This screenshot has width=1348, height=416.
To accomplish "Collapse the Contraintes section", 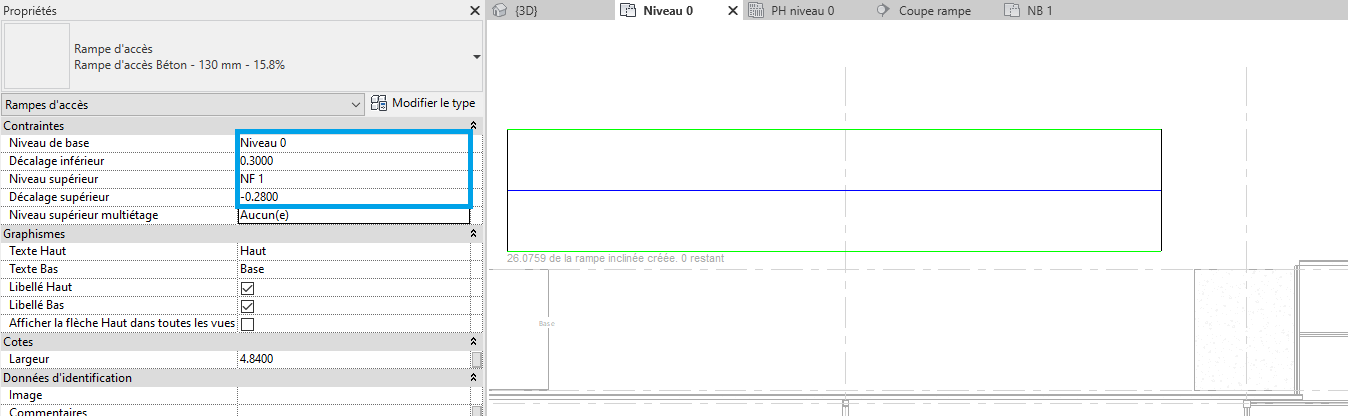I will (475, 126).
